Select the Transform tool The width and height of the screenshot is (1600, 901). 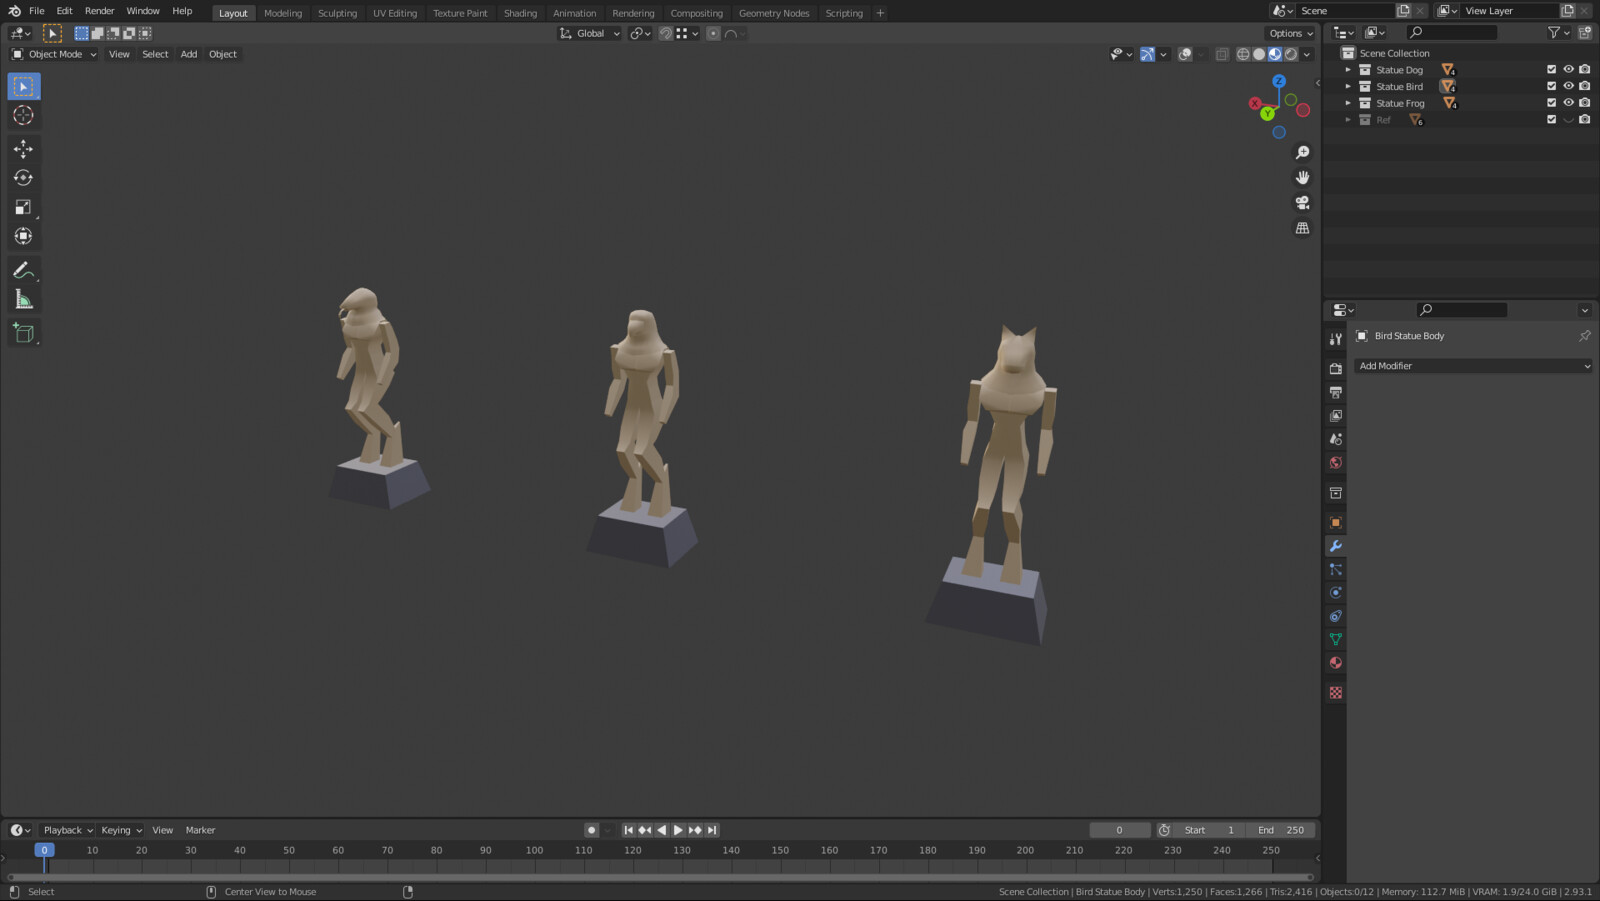click(24, 236)
